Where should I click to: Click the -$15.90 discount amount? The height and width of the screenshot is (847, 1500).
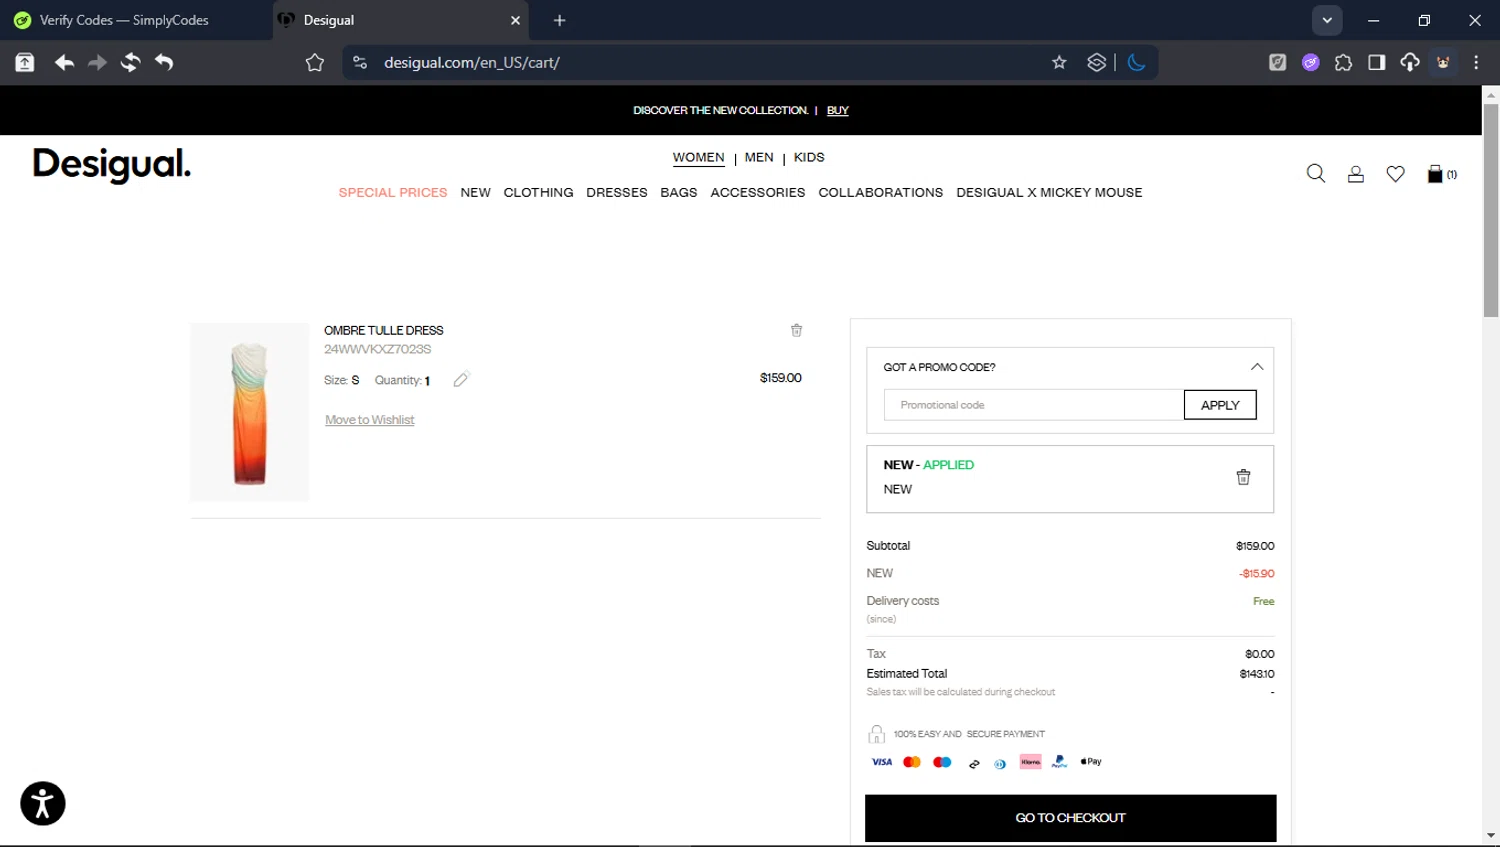(x=1257, y=574)
